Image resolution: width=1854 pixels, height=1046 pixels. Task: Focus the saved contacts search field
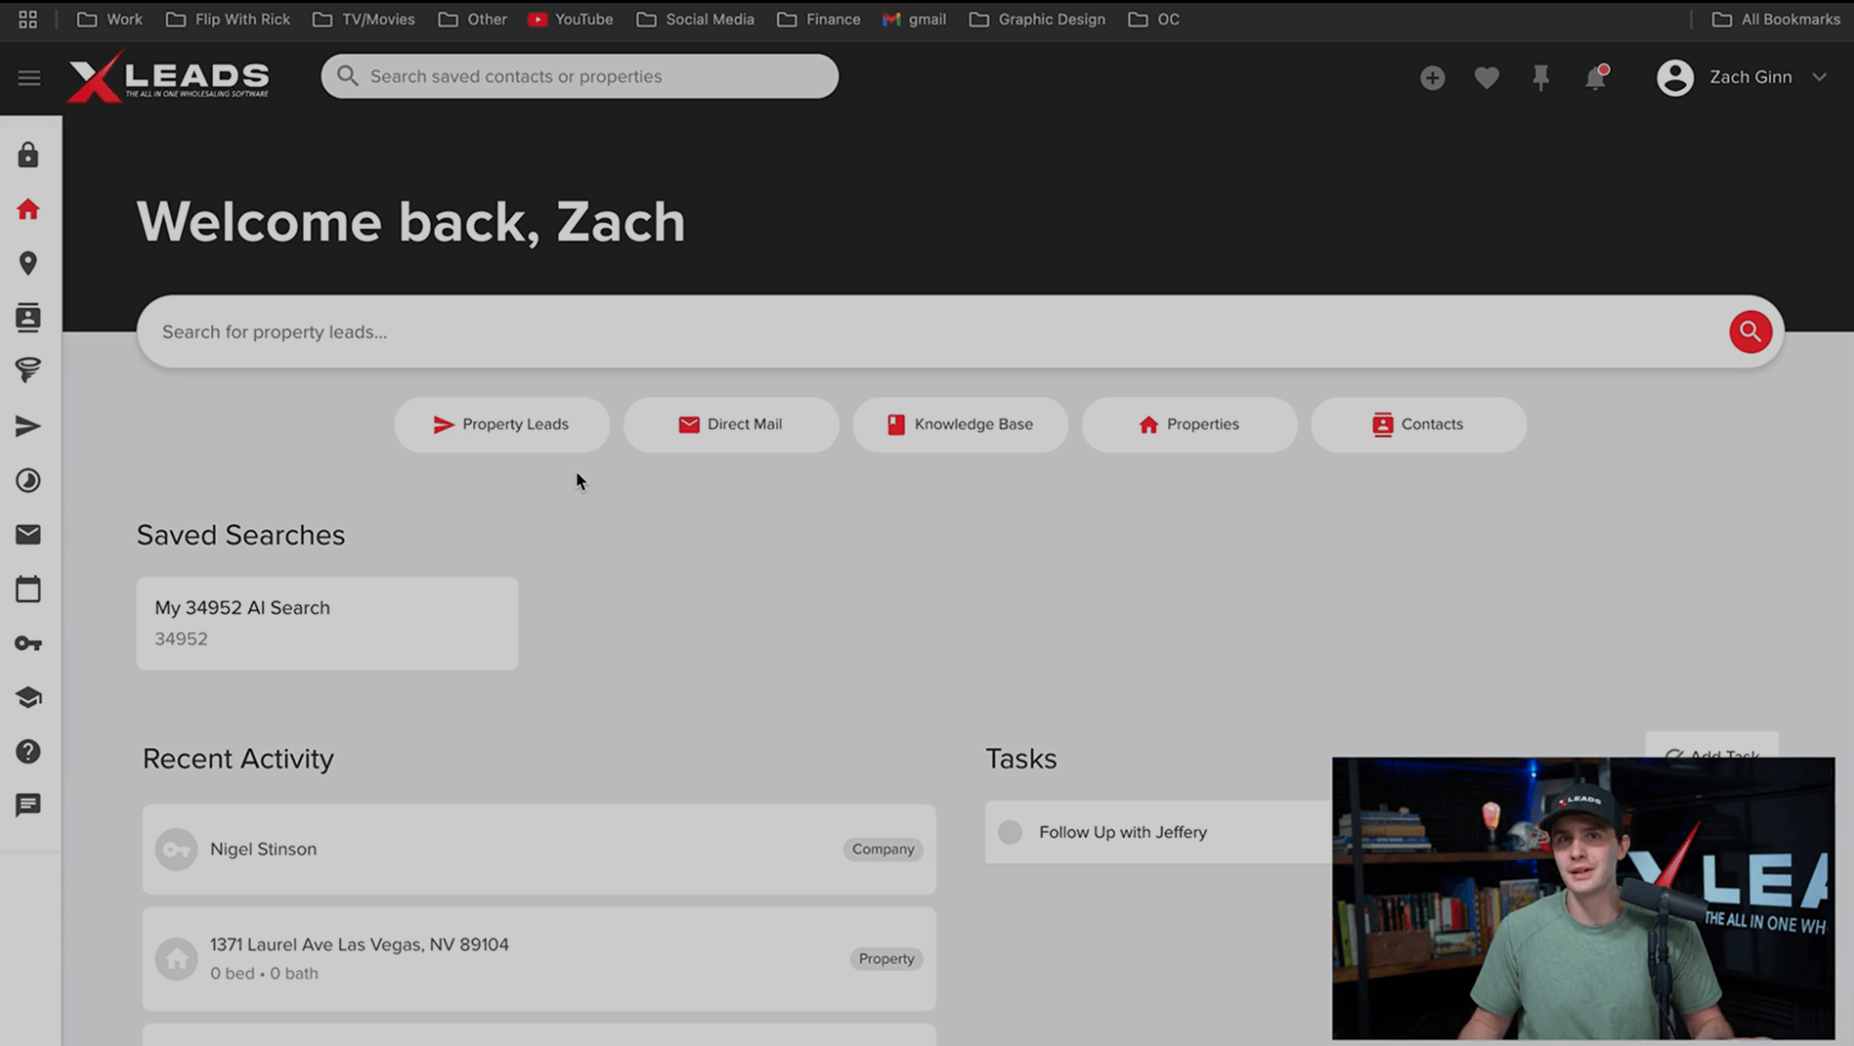[x=580, y=76]
